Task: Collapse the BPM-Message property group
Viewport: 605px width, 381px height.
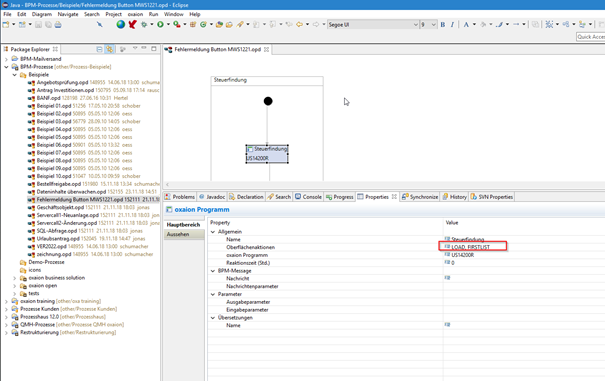Action: (213, 271)
